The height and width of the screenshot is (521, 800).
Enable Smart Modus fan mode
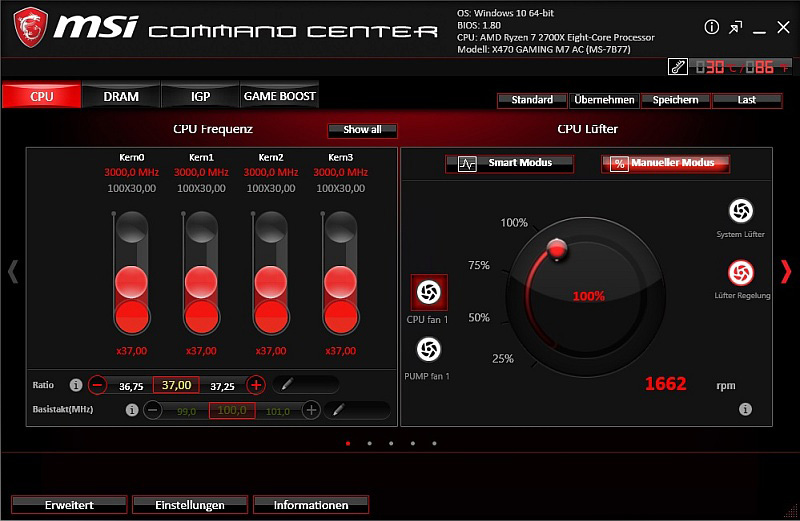tap(509, 164)
